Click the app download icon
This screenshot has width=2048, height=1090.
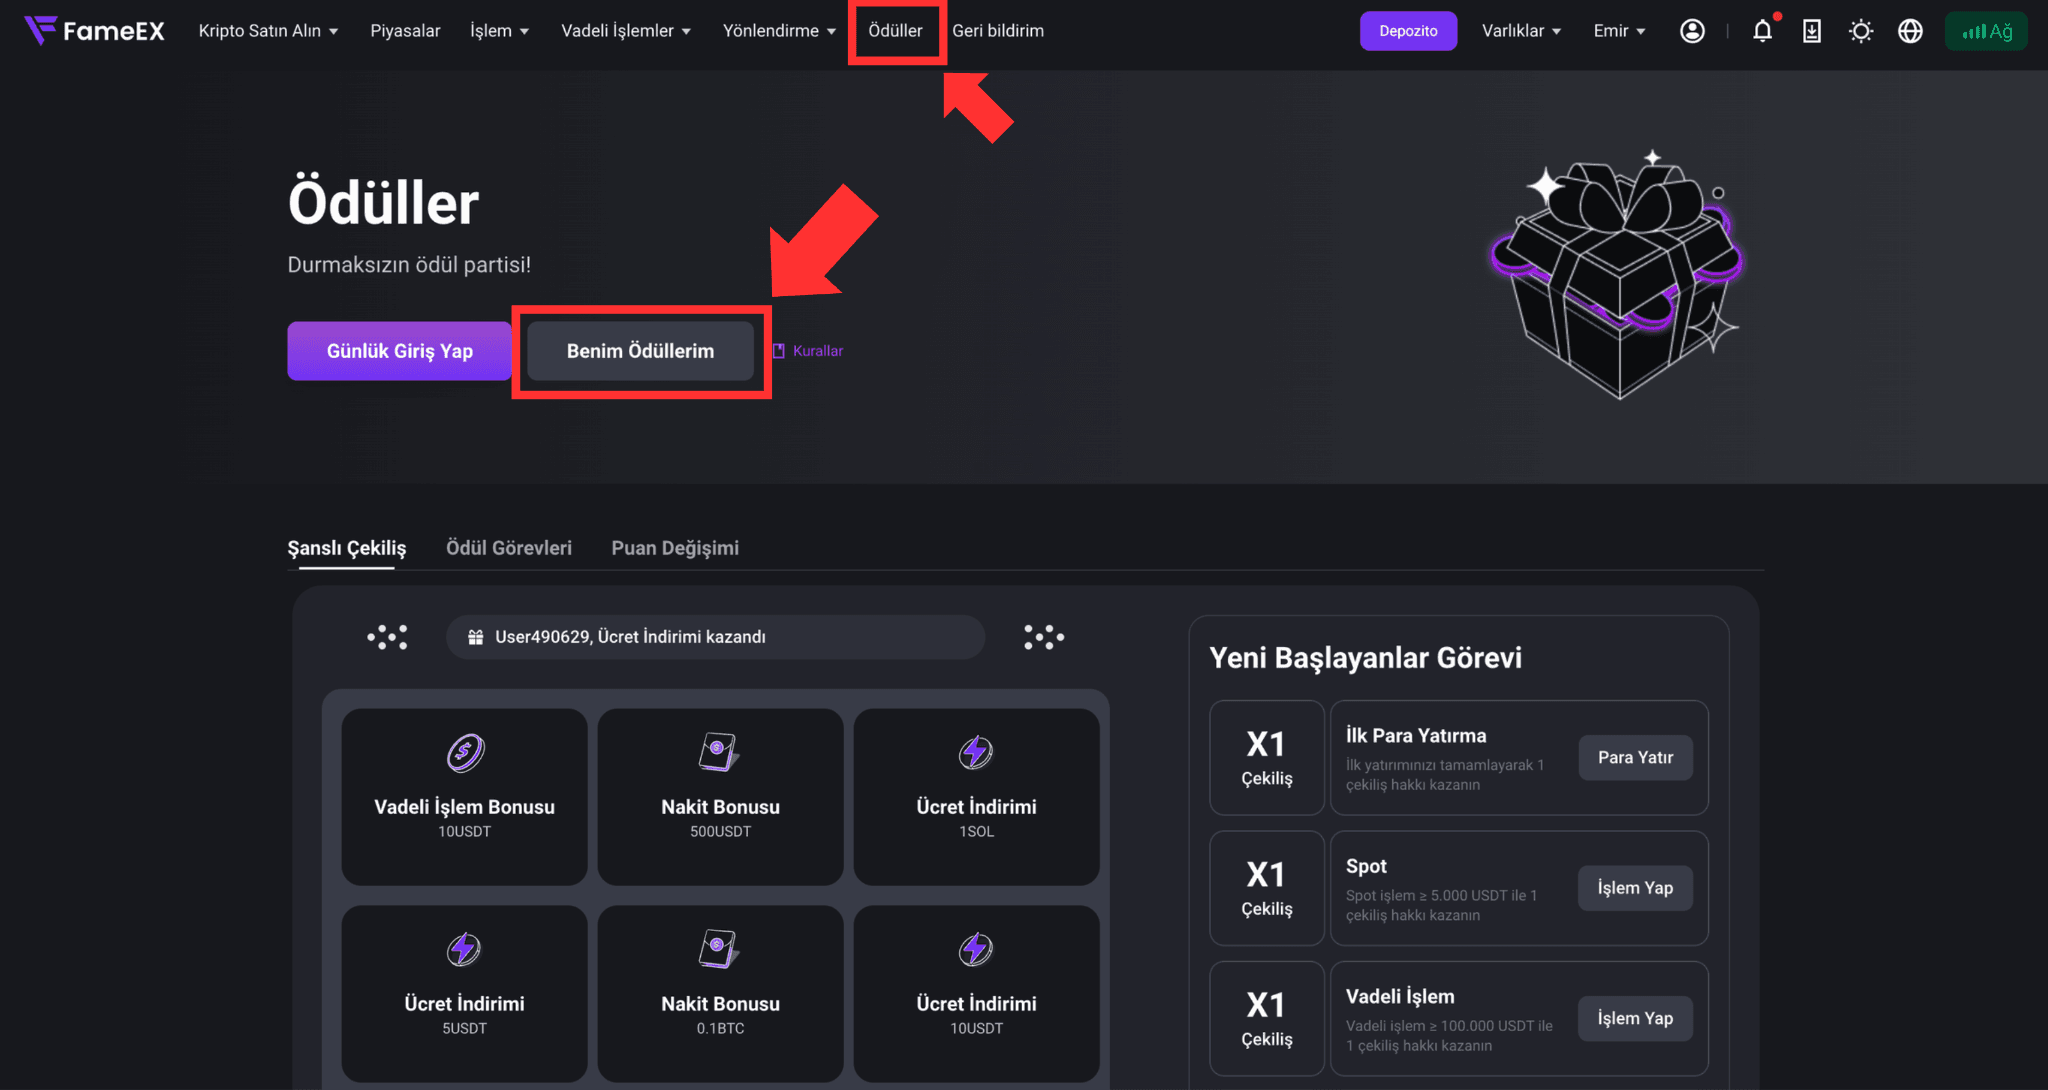(x=1812, y=31)
